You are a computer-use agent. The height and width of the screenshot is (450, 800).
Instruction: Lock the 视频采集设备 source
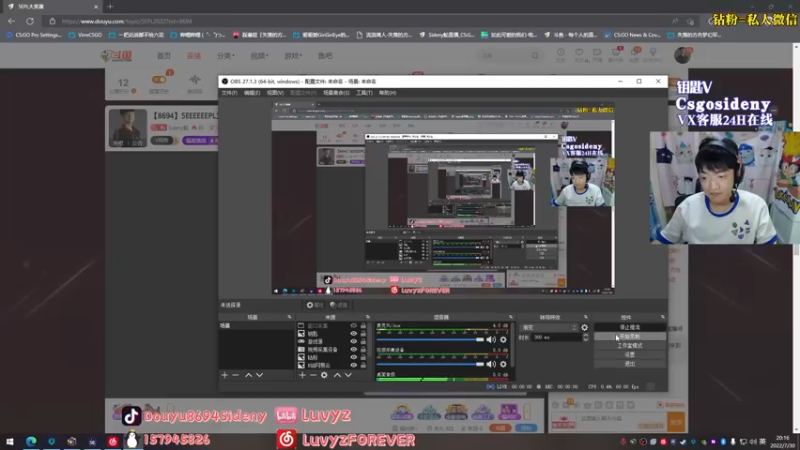(x=363, y=349)
